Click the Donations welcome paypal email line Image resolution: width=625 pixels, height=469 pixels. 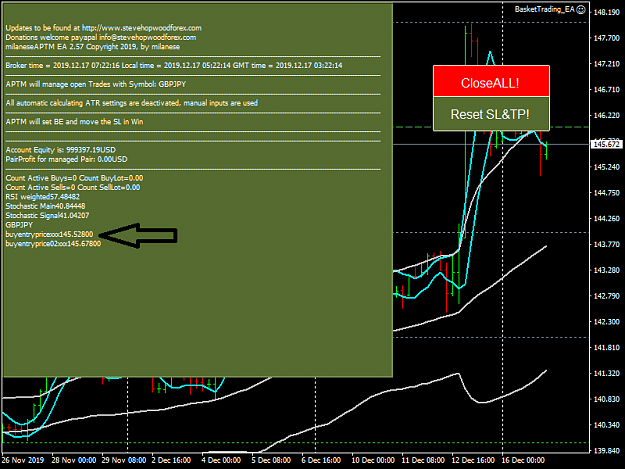101,37
